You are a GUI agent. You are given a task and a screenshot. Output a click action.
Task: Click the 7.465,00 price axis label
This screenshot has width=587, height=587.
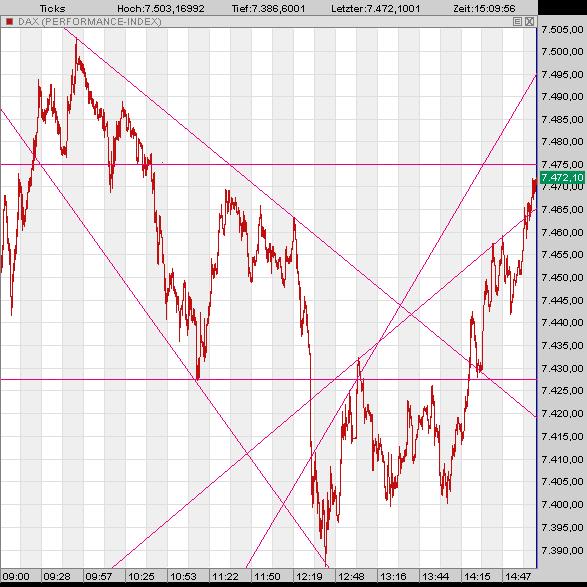[x=562, y=210]
